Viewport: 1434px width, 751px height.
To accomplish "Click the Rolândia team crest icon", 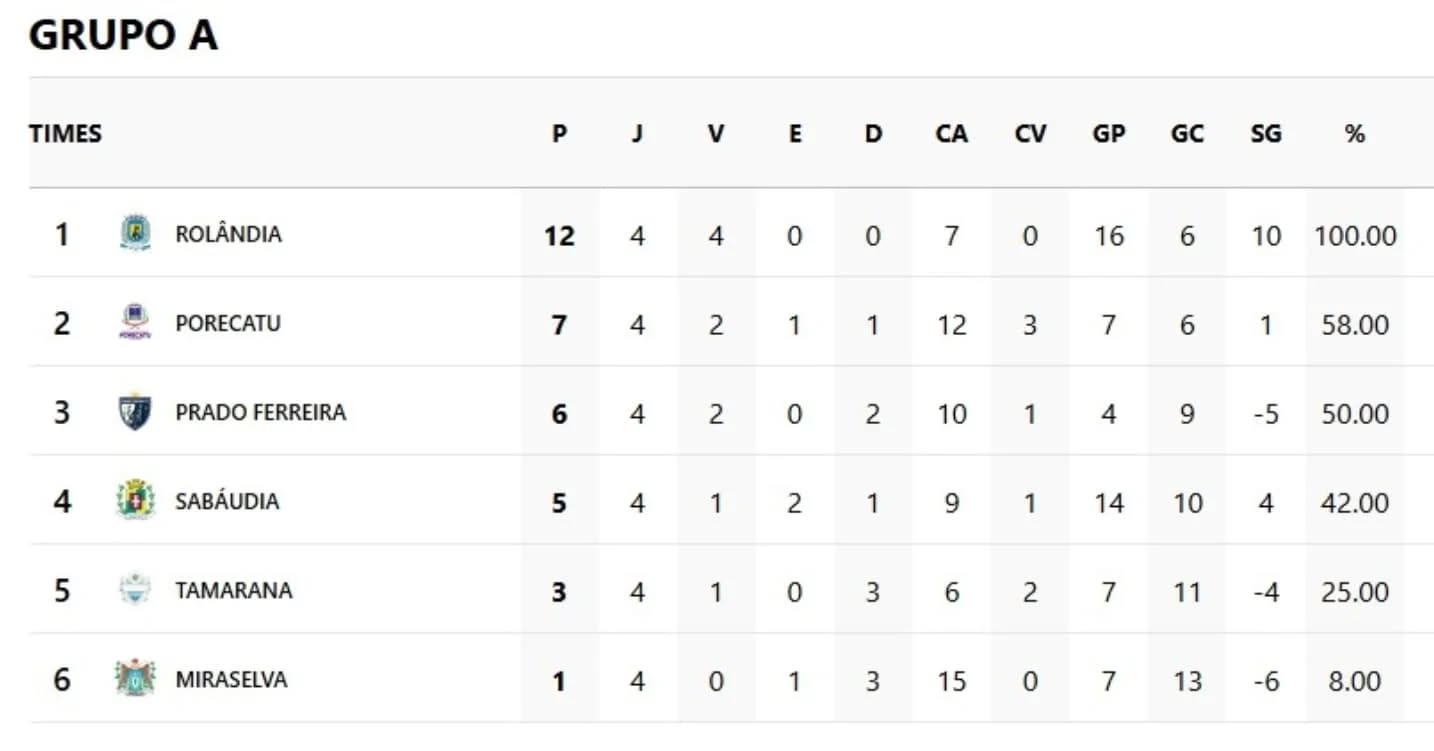I will (x=135, y=233).
